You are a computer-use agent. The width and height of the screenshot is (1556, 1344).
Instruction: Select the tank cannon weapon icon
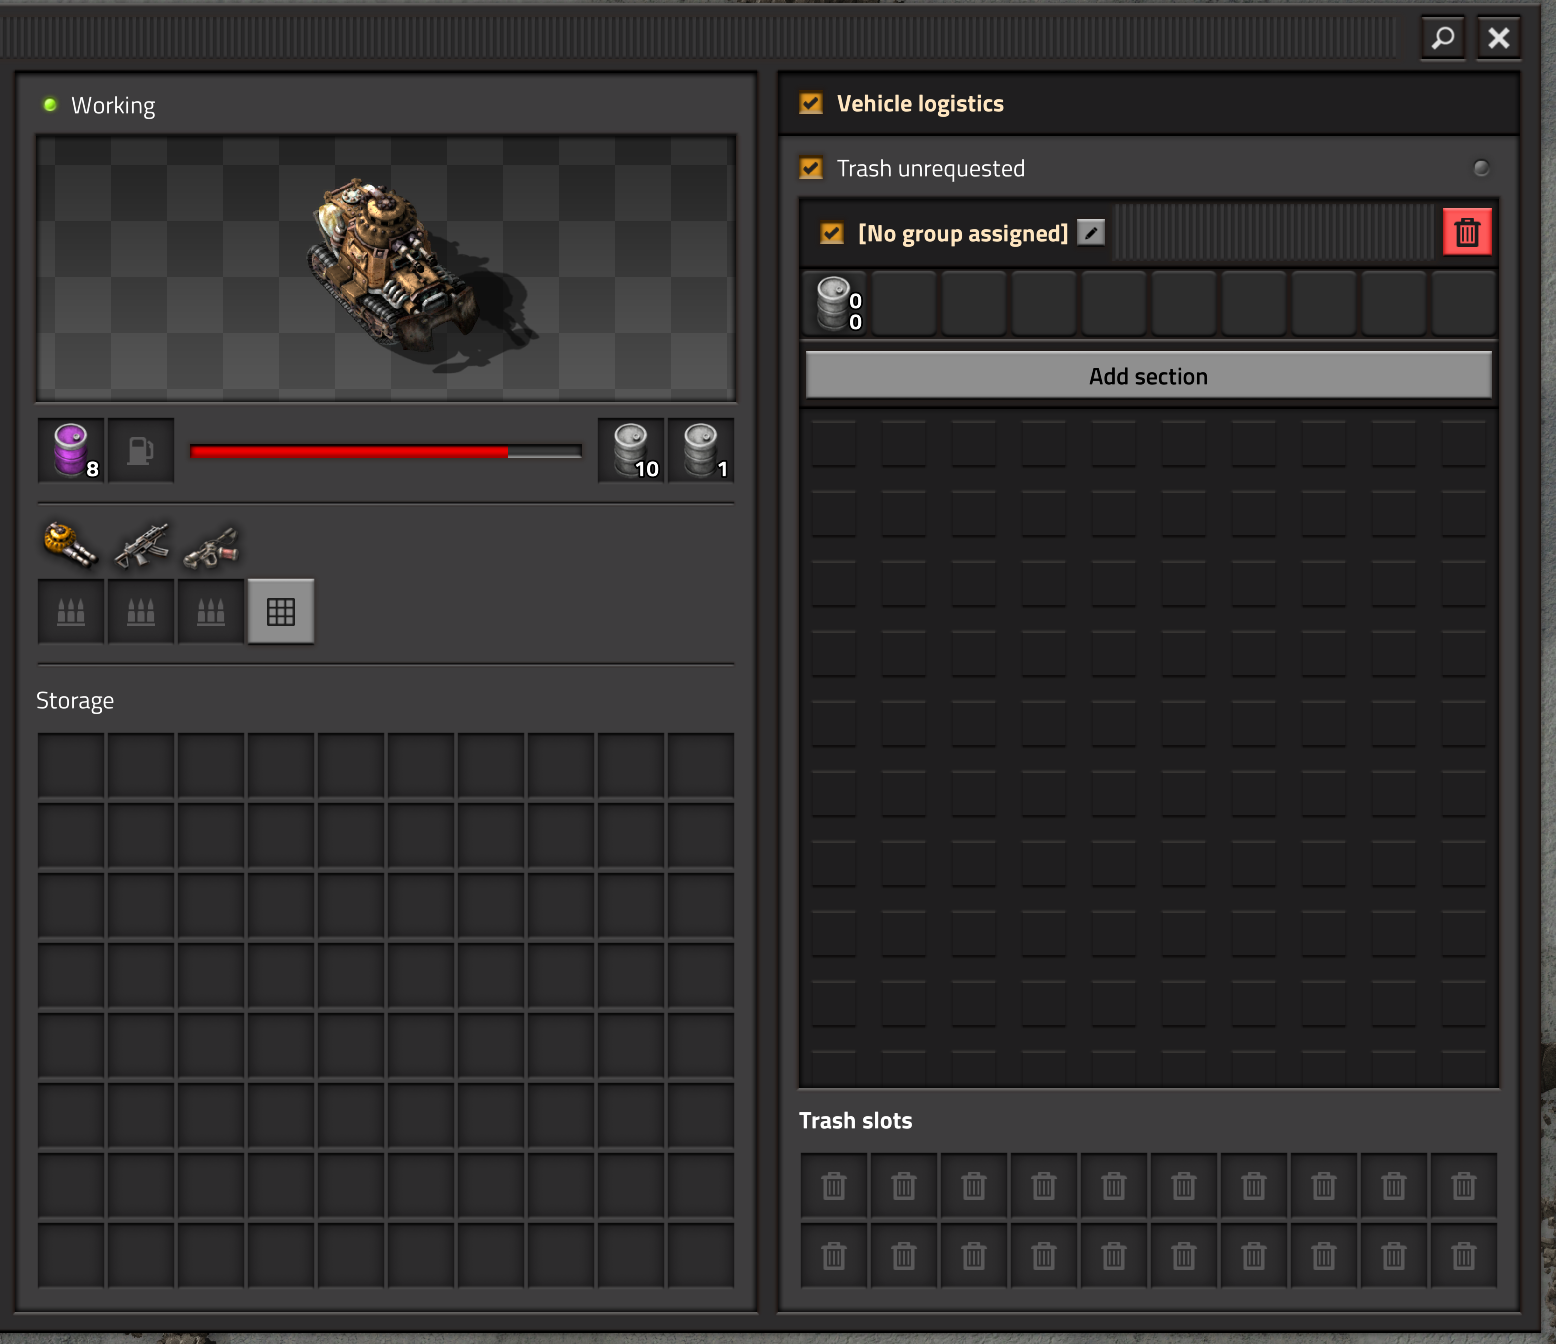point(71,545)
